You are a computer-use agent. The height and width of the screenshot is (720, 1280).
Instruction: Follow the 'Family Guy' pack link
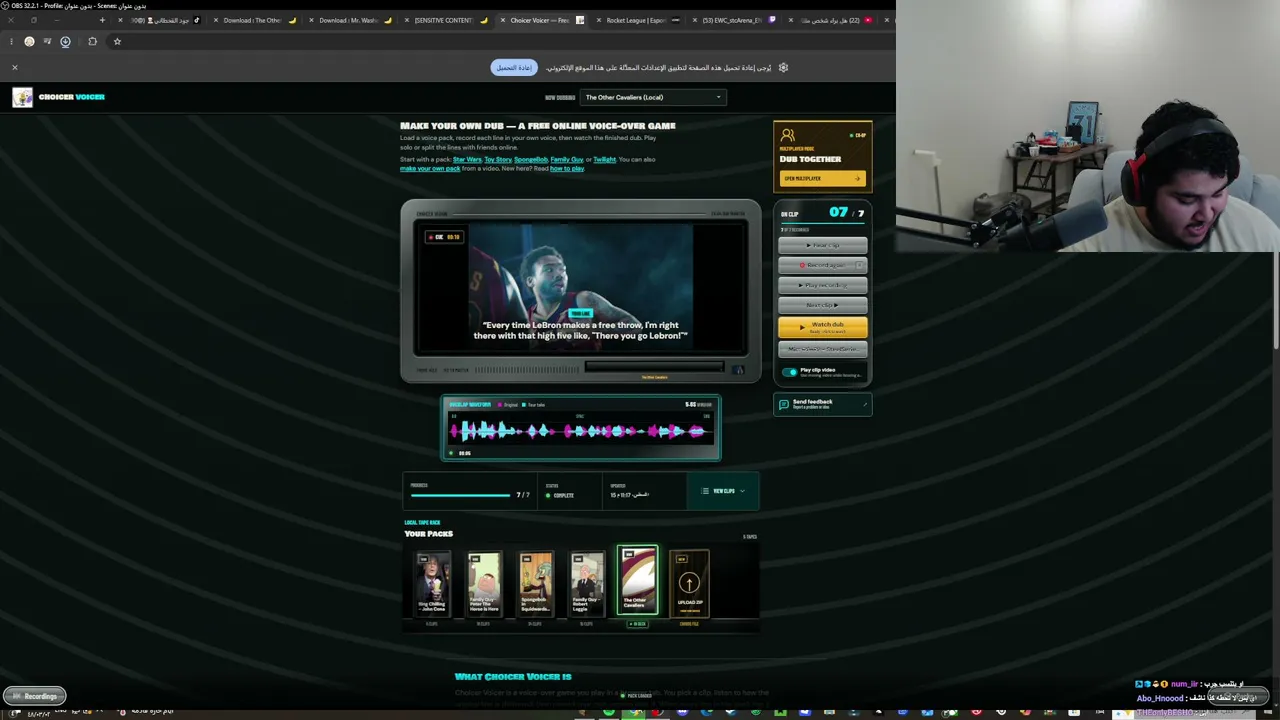pos(567,160)
